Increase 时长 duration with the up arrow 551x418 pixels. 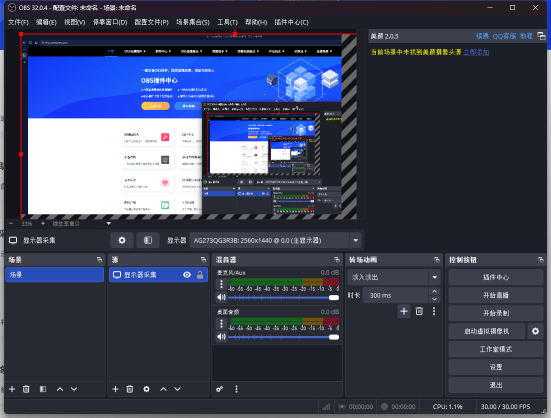[435, 291]
